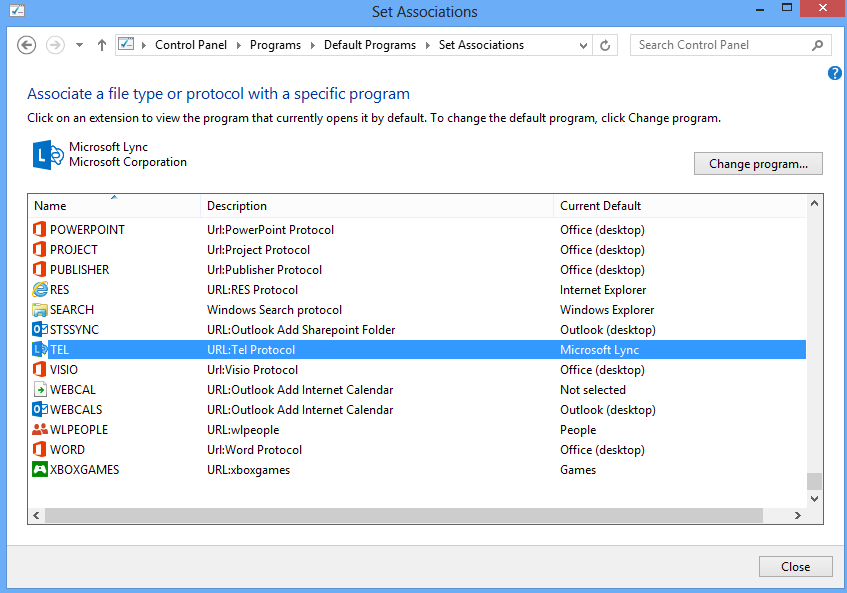Select the WEBCAL row name
The image size is (847, 593).
tap(73, 389)
